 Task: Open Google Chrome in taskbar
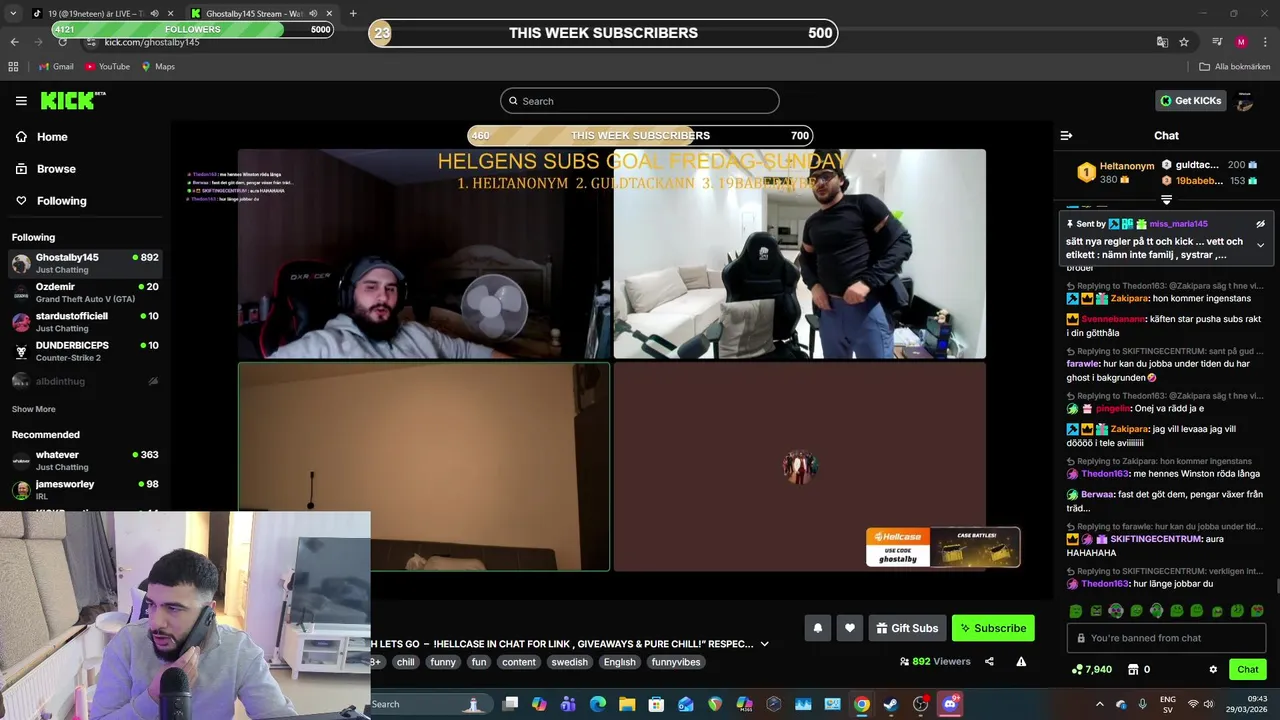pyautogui.click(x=862, y=704)
